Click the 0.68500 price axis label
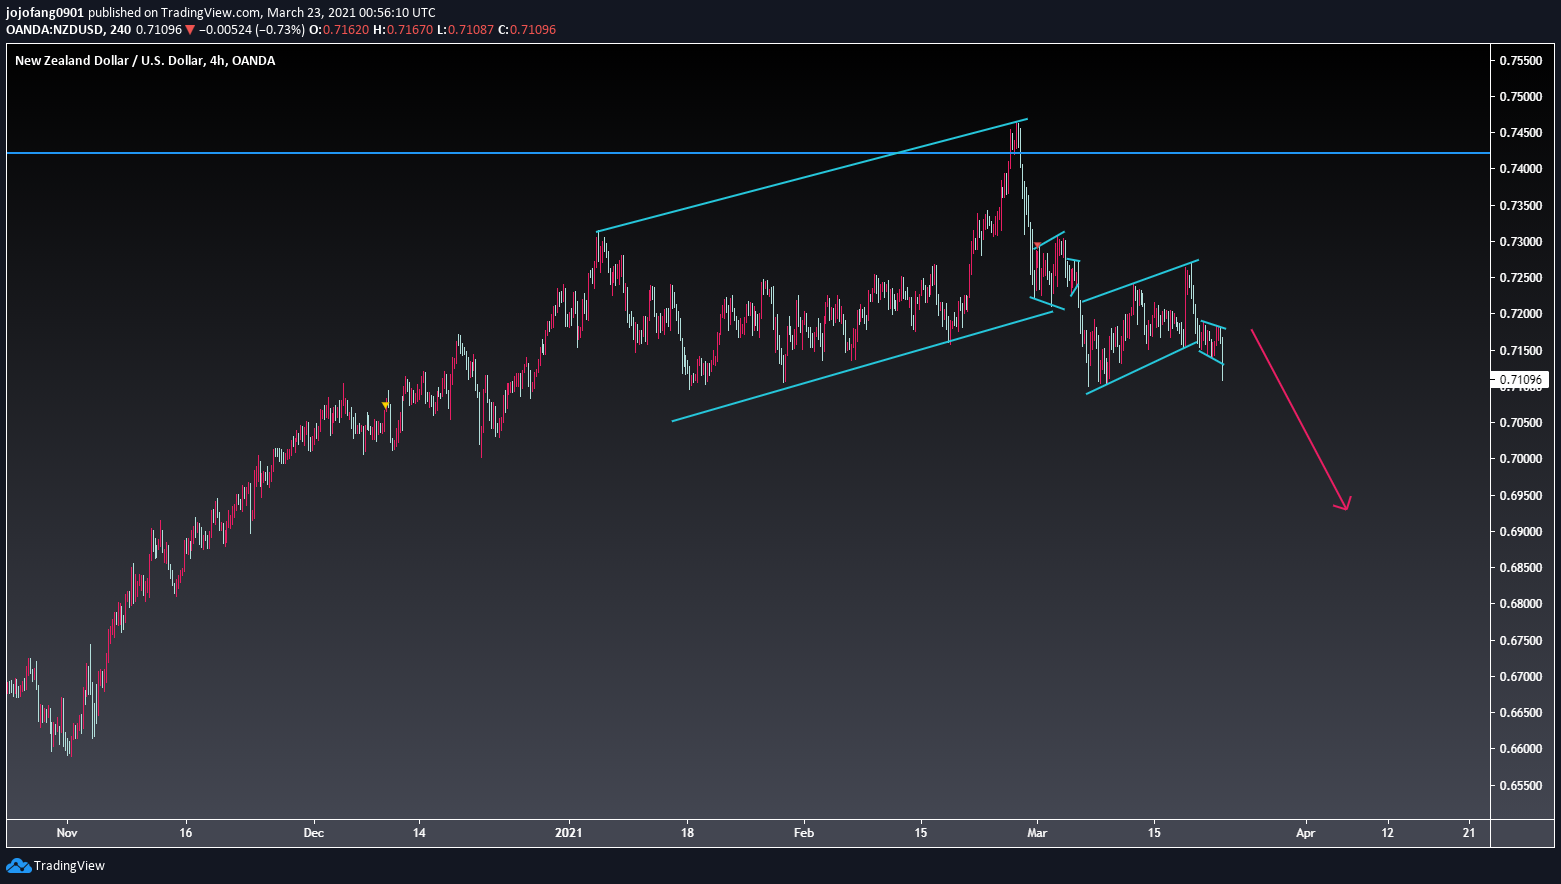 pyautogui.click(x=1520, y=568)
